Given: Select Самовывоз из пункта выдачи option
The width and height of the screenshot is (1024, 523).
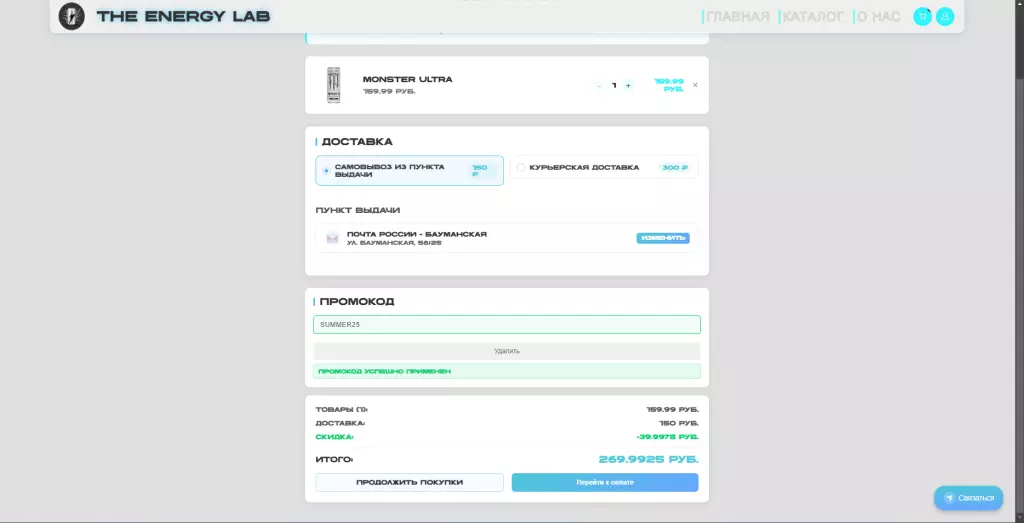Looking at the screenshot, I should click(x=409, y=170).
